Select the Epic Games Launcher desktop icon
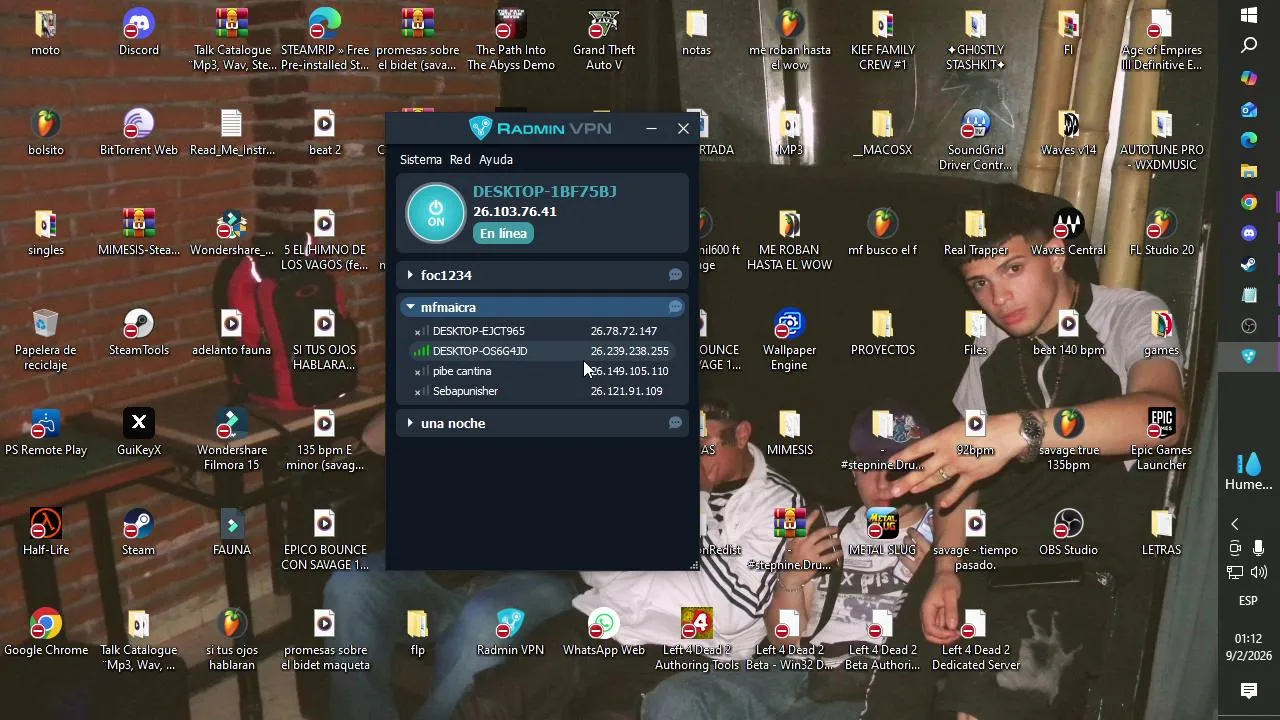This screenshot has width=1280, height=720. coord(1162,440)
